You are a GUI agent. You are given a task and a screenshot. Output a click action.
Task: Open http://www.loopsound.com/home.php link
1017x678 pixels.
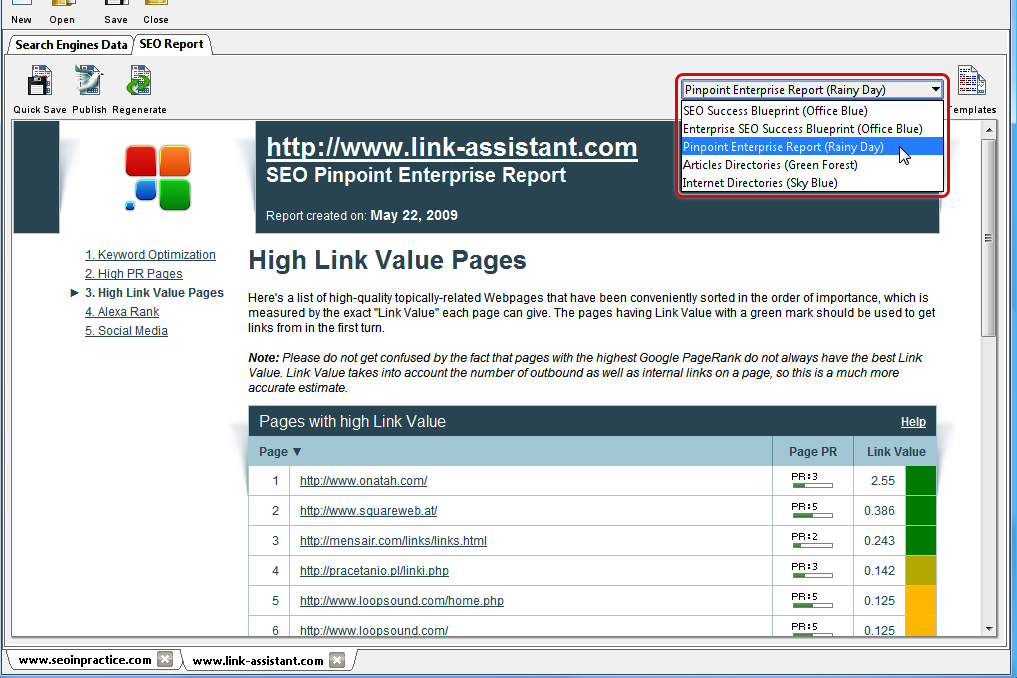tap(401, 601)
